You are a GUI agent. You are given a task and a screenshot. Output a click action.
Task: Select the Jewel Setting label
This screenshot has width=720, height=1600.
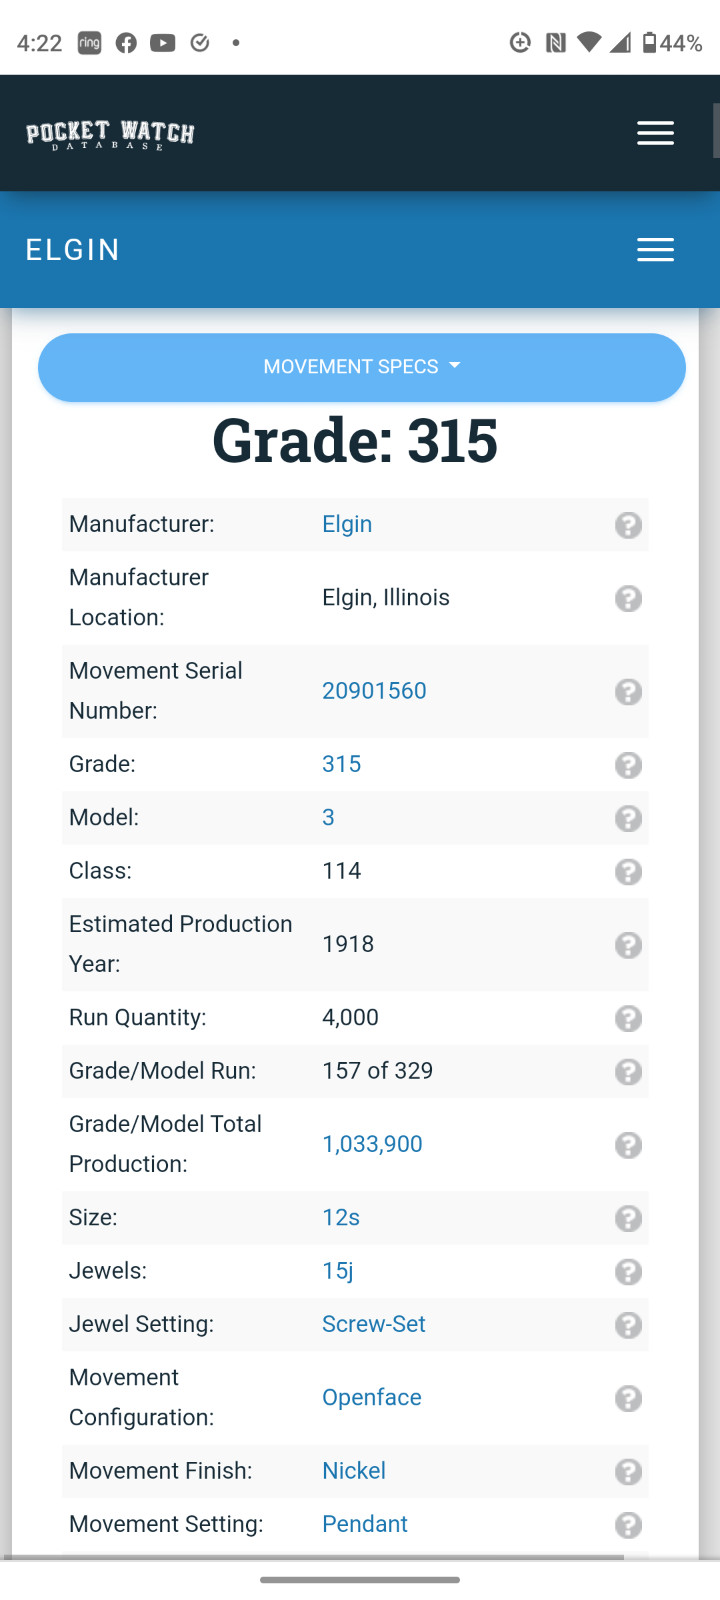click(141, 1324)
